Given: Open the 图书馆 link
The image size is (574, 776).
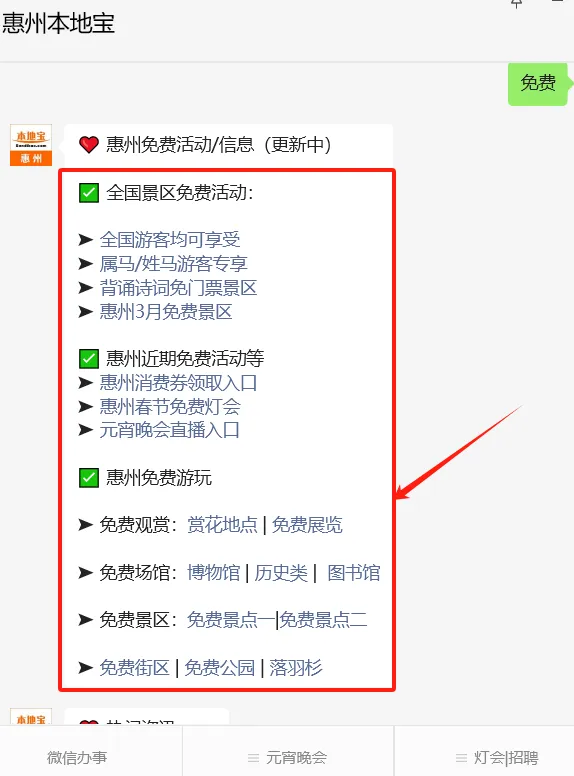Looking at the screenshot, I should (354, 573).
